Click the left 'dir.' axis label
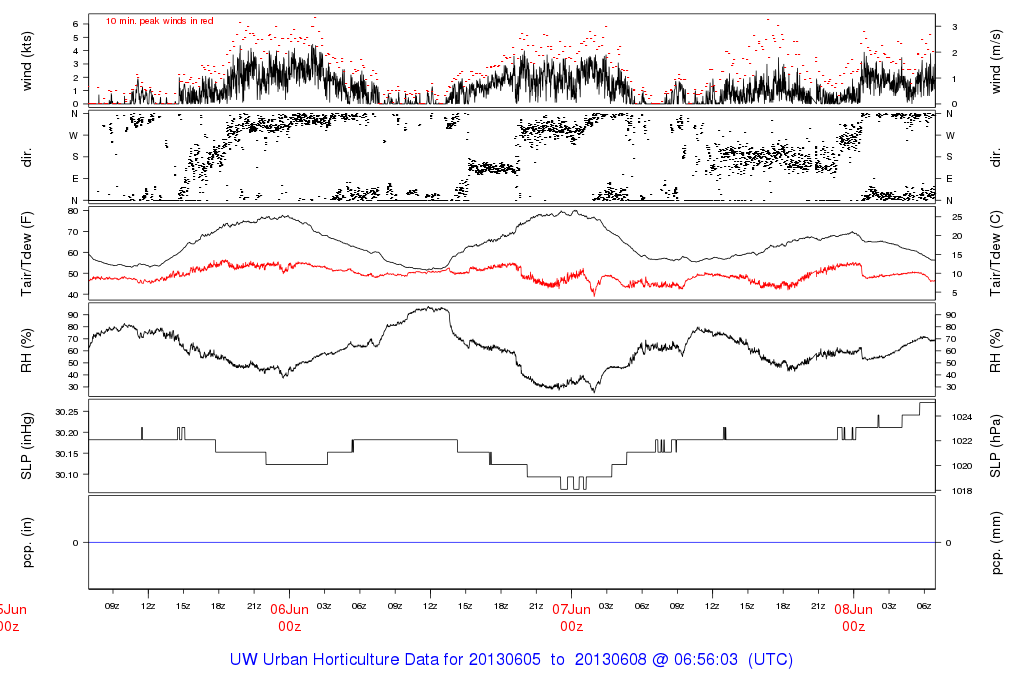 [27, 157]
